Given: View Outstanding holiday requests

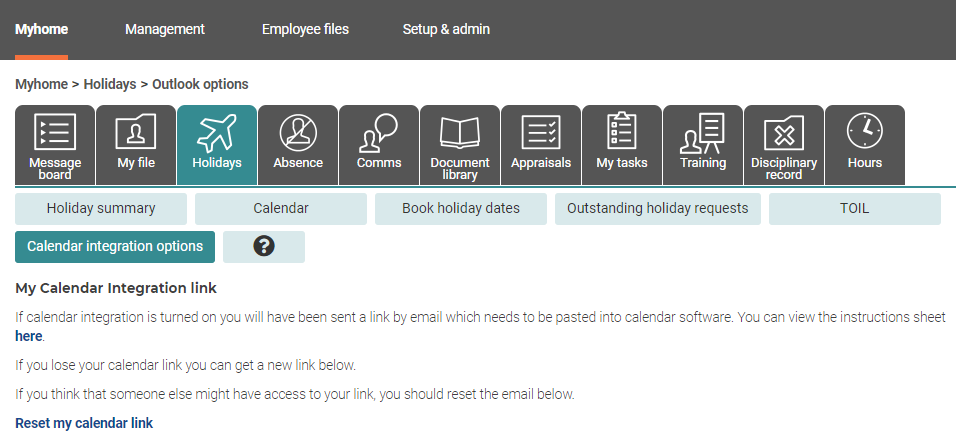Looking at the screenshot, I should (x=658, y=208).
